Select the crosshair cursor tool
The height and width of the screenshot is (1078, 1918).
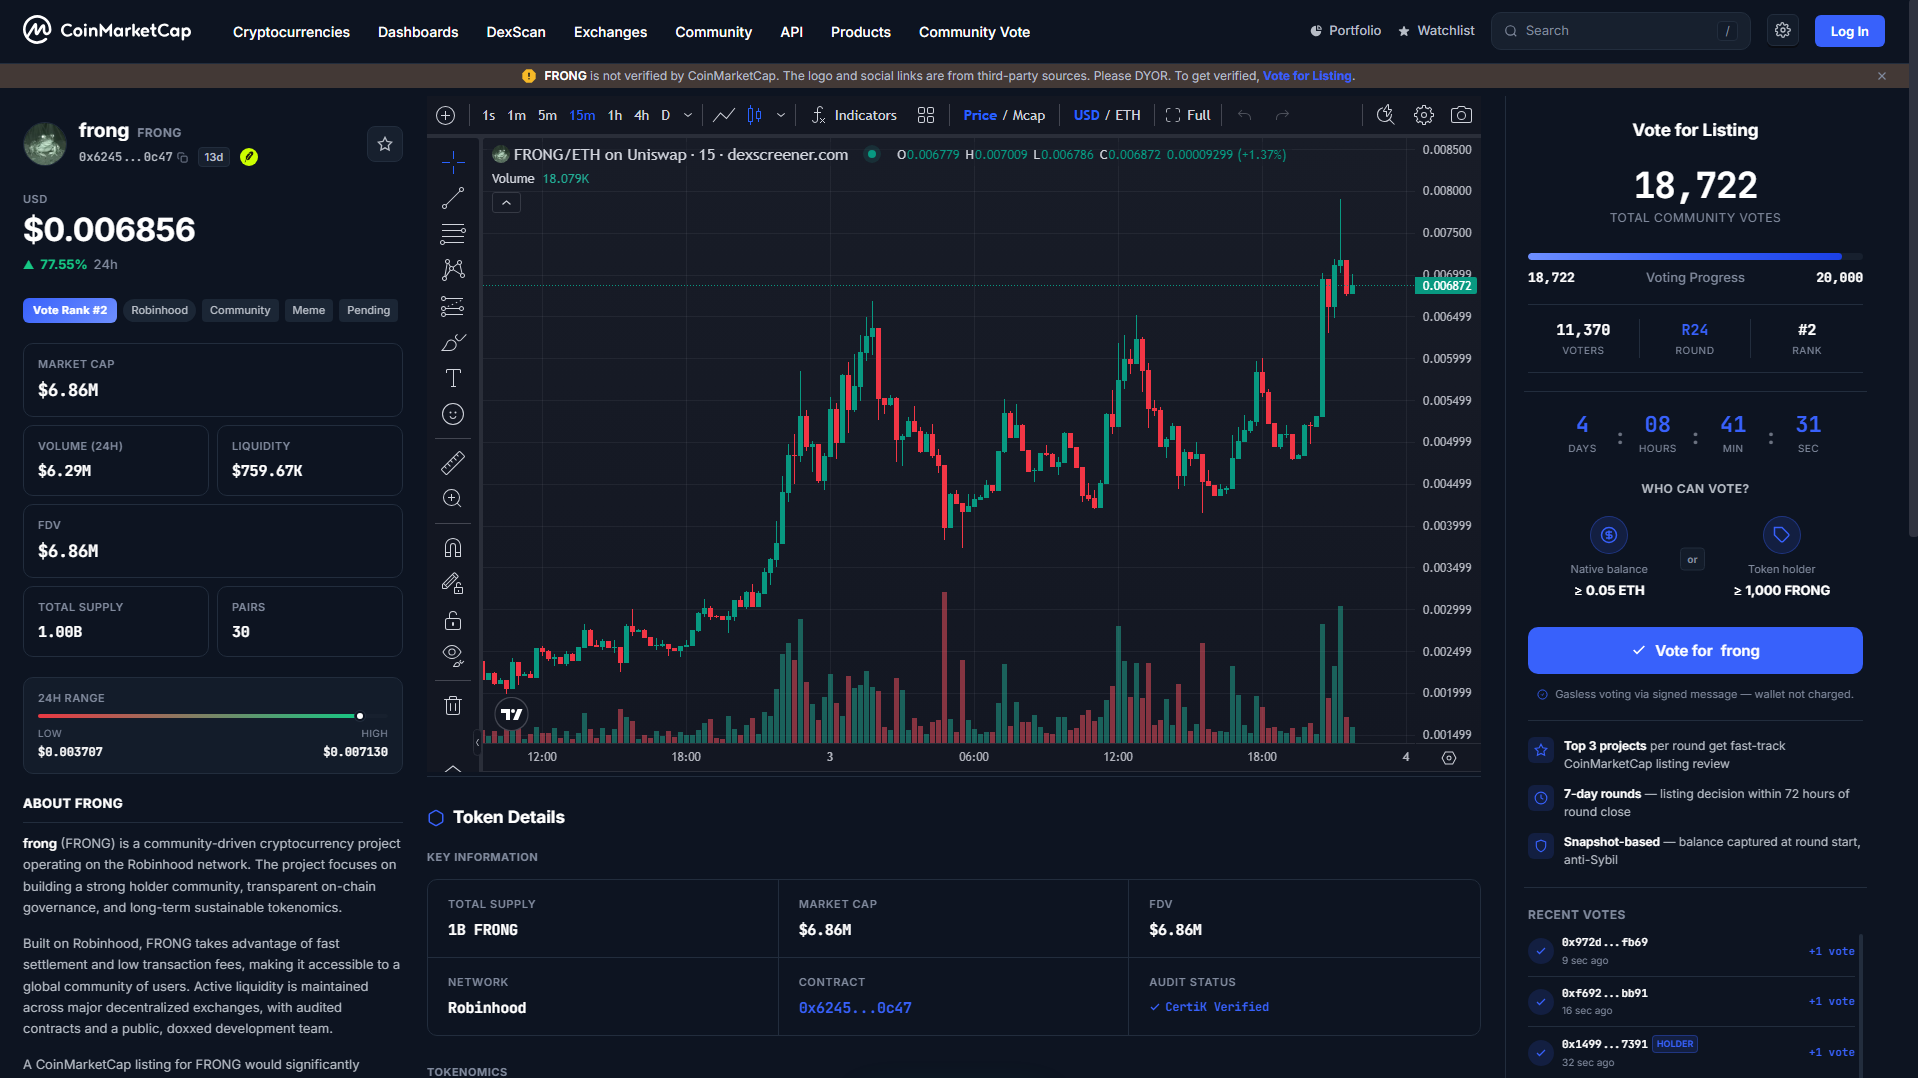coord(453,162)
